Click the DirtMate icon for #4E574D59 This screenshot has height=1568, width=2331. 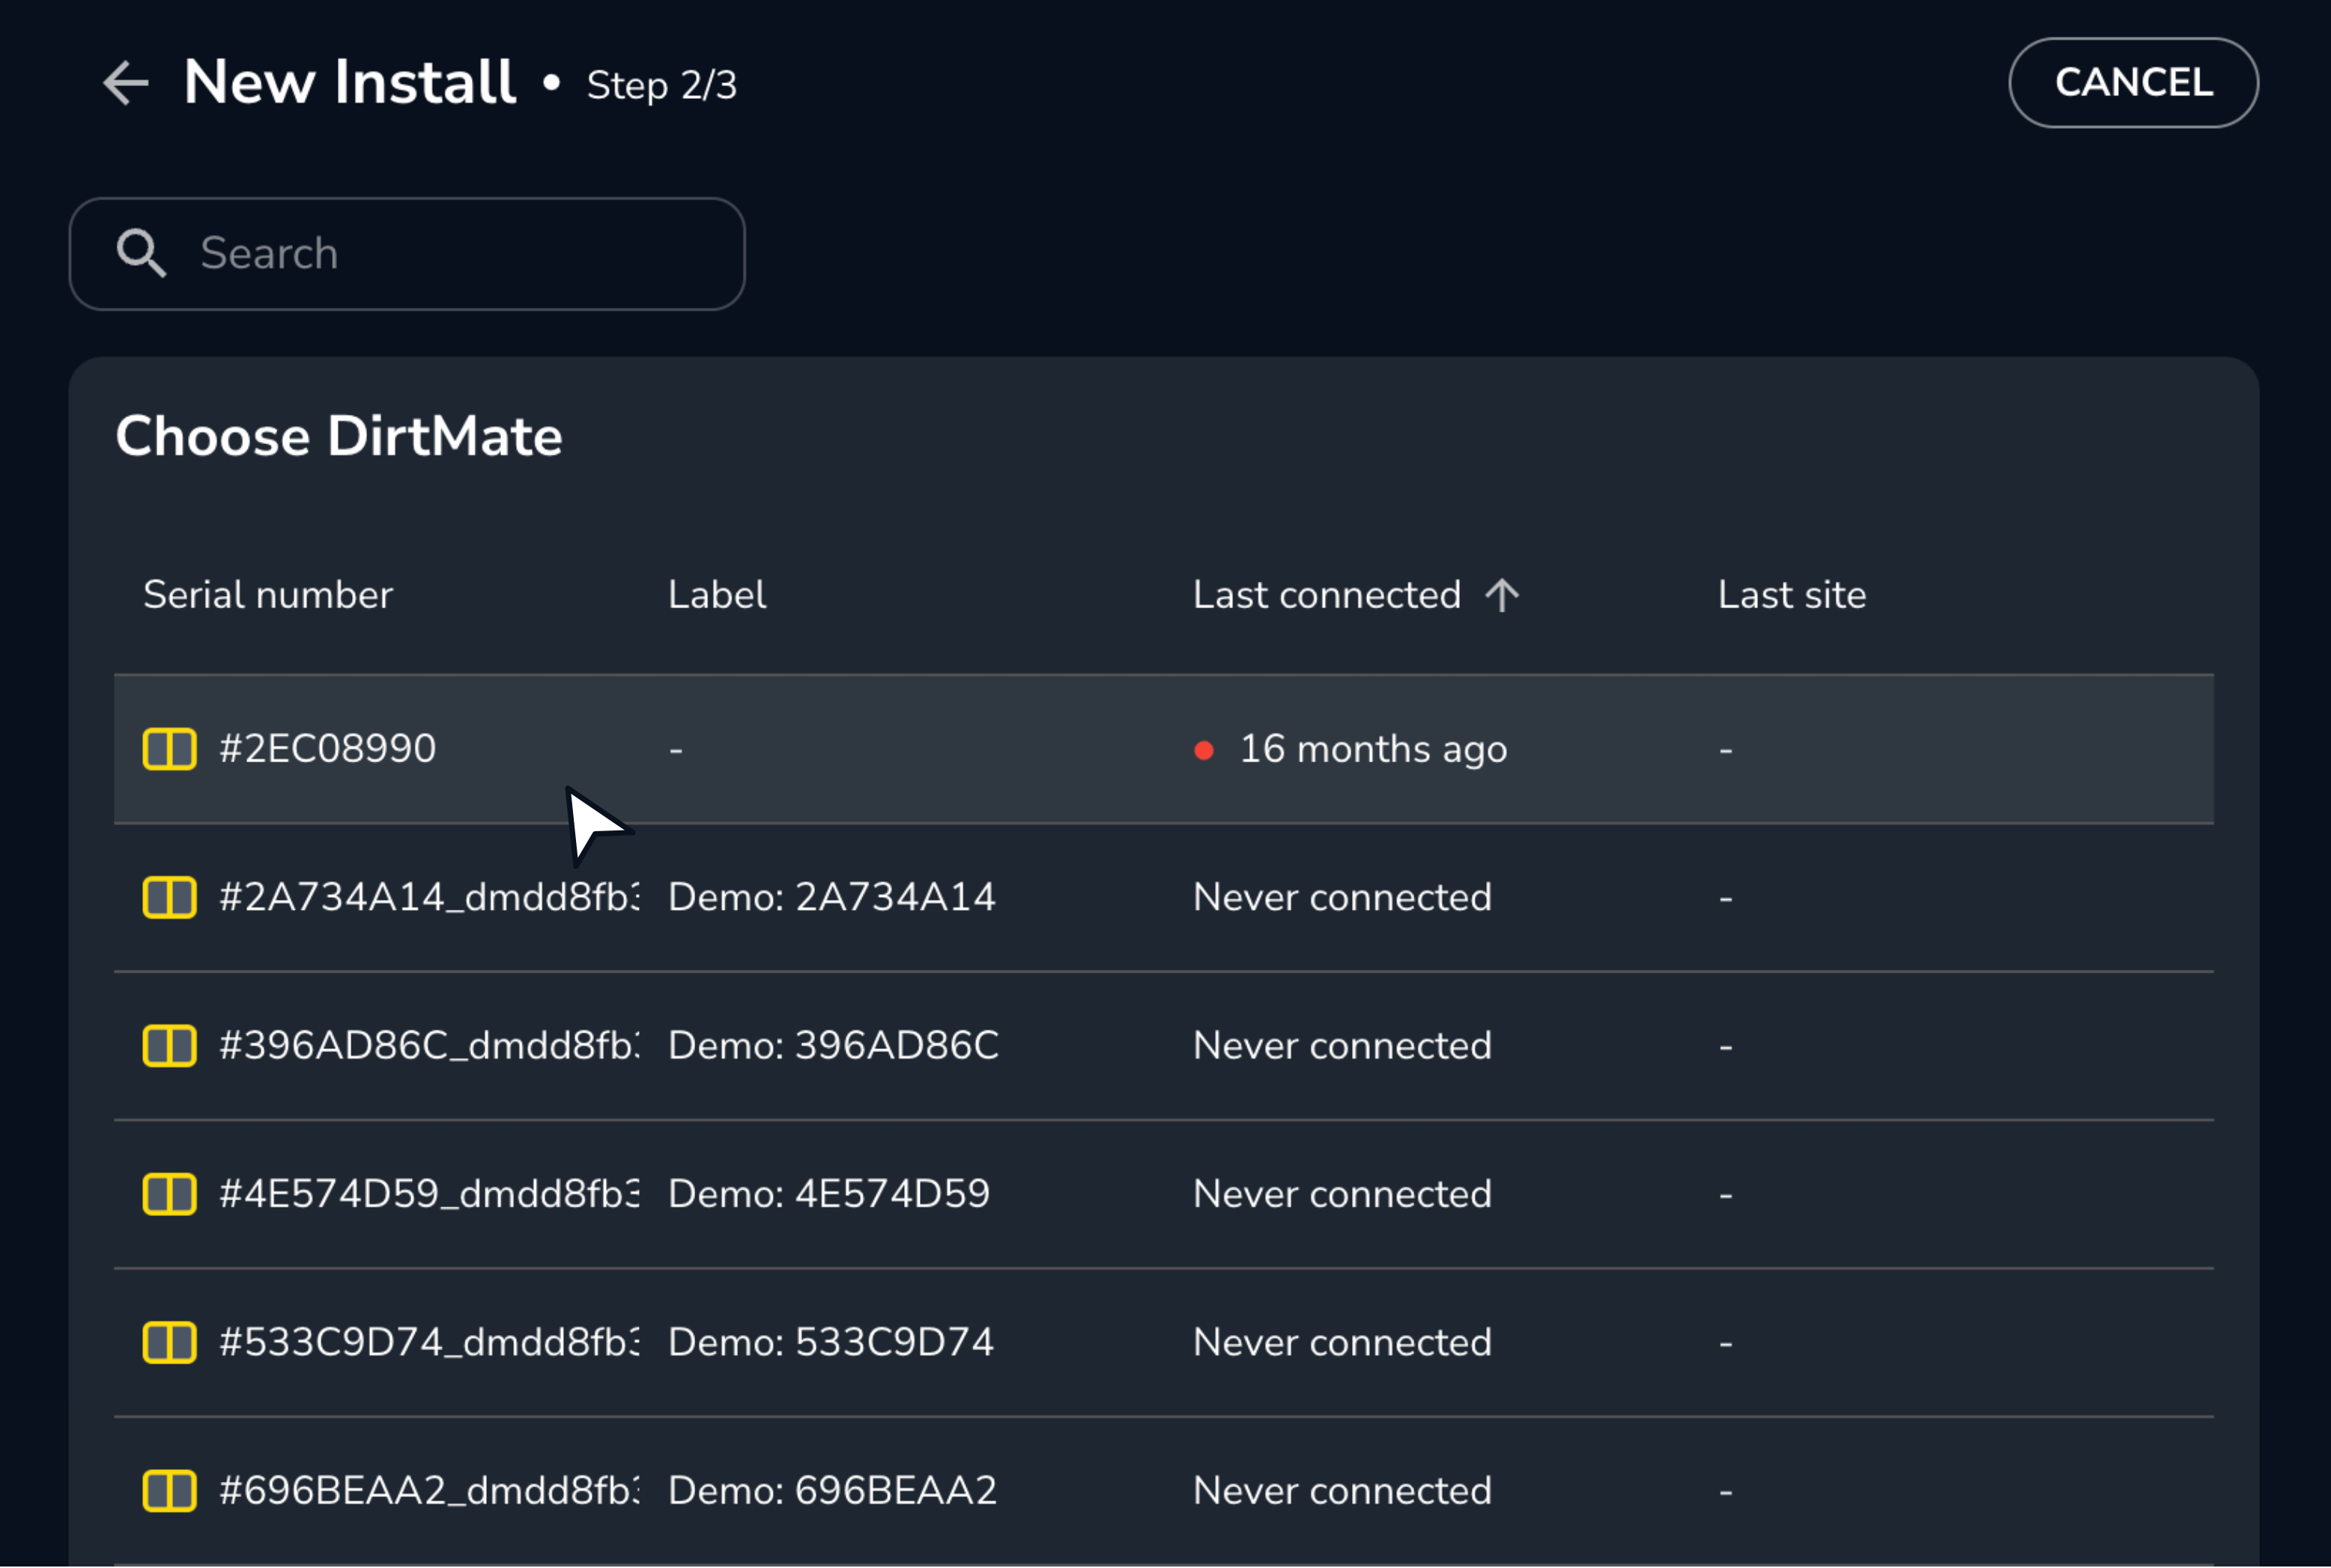(169, 1193)
